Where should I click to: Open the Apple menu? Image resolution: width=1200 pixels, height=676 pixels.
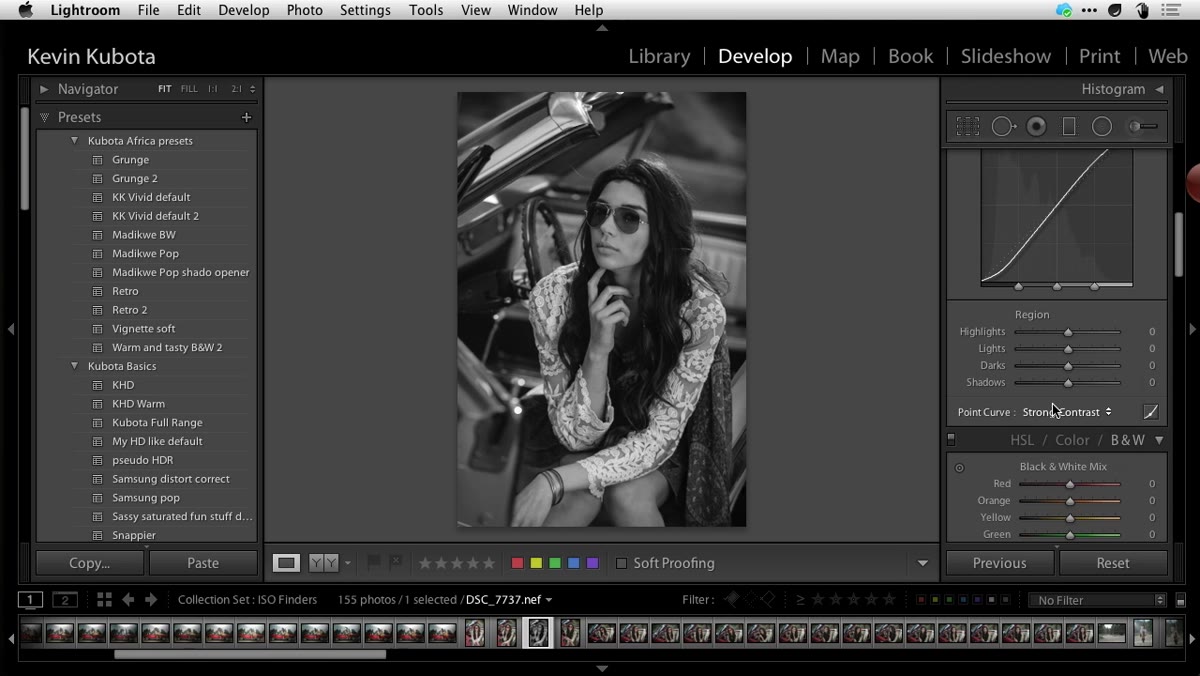(26, 10)
